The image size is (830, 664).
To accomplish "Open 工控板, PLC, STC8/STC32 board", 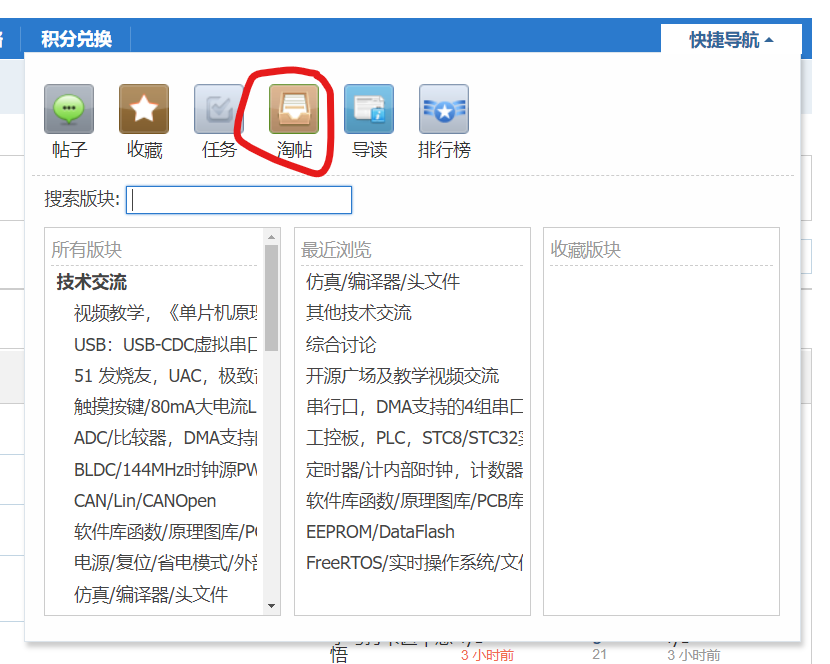I will click(x=414, y=438).
